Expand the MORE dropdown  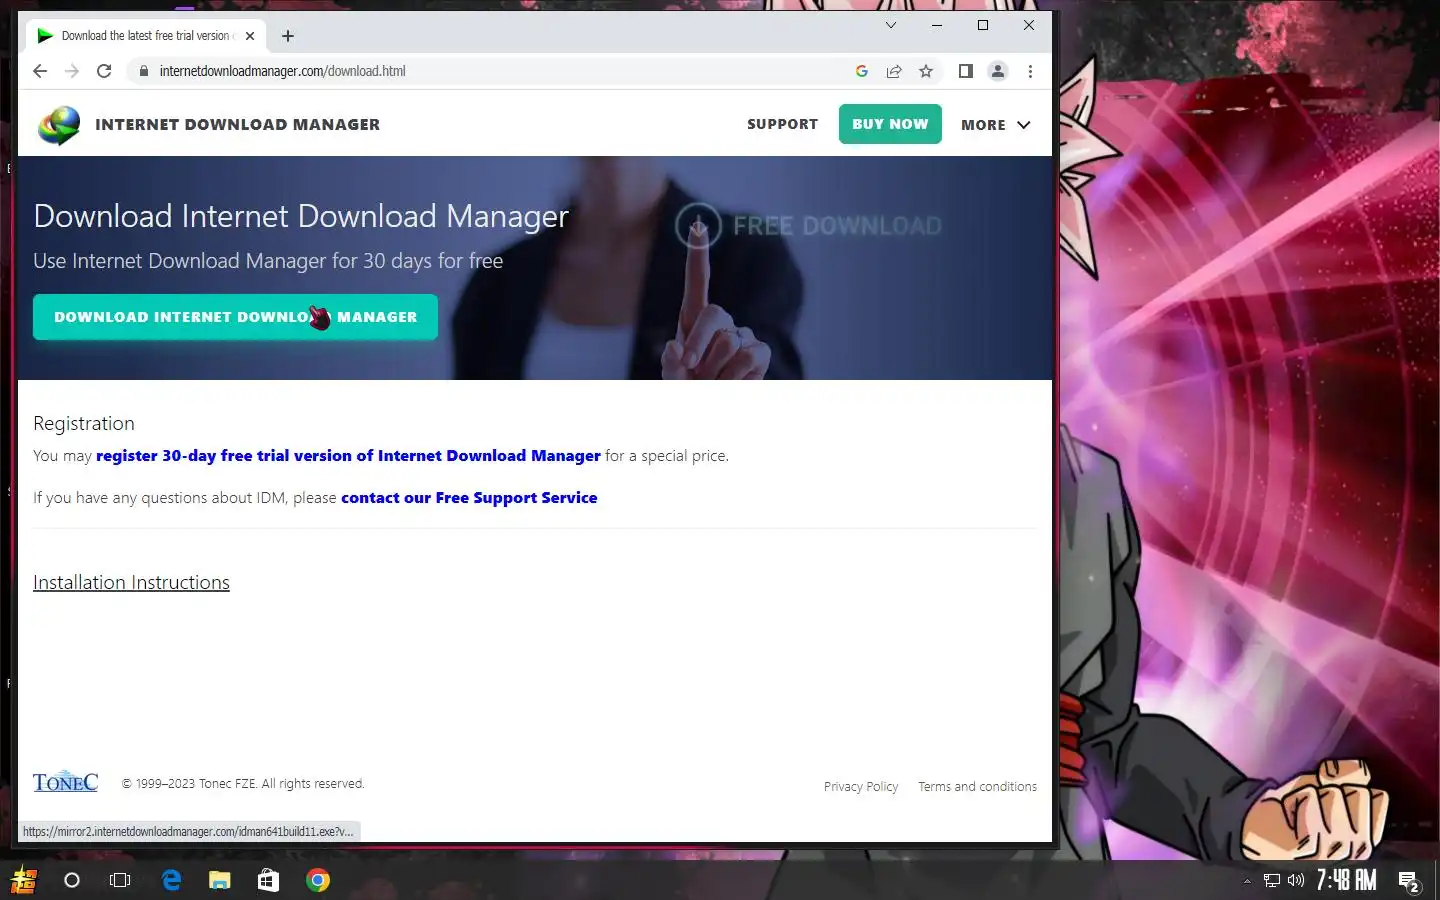point(995,125)
